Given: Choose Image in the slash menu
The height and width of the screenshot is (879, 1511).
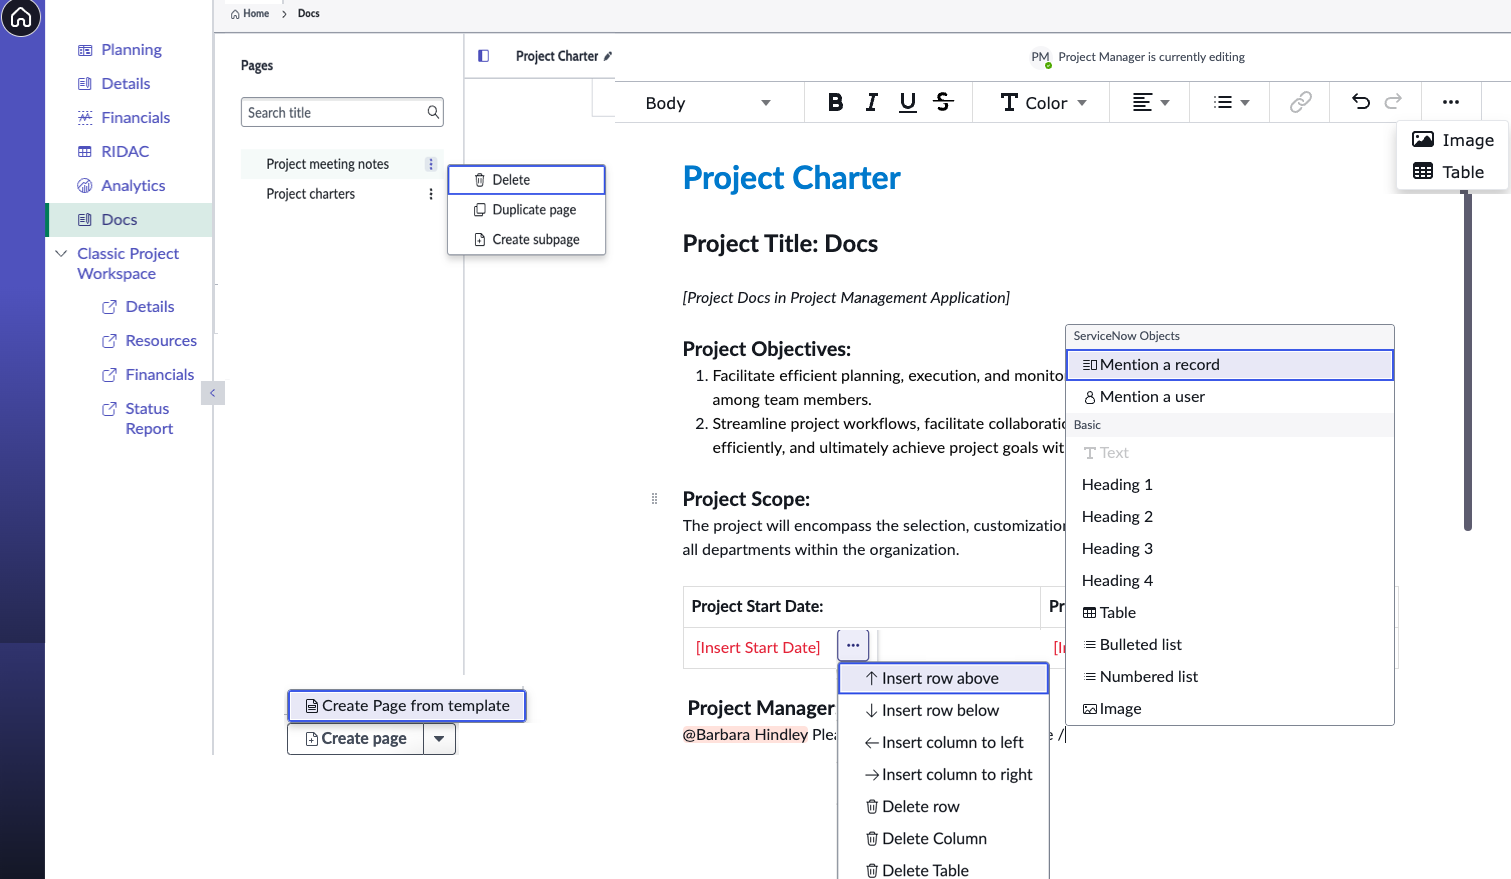Looking at the screenshot, I should [1230, 709].
